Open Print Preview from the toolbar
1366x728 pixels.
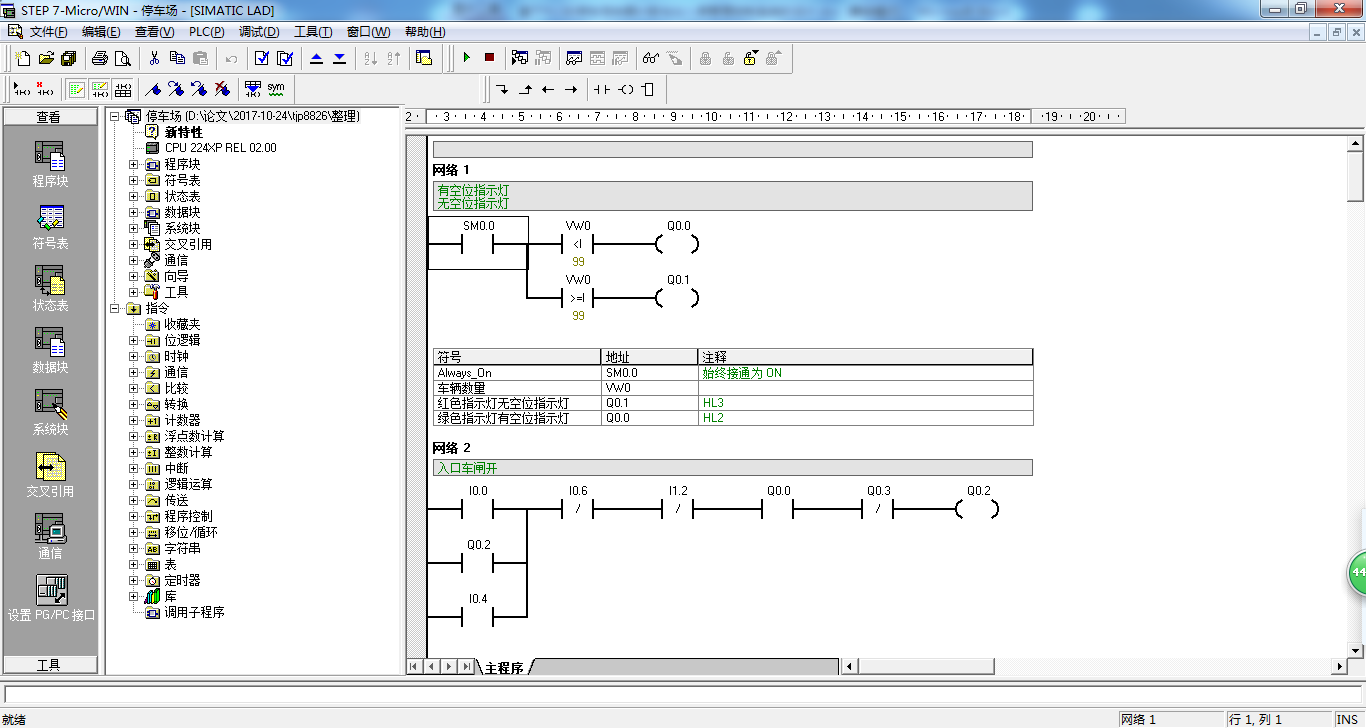(x=123, y=58)
